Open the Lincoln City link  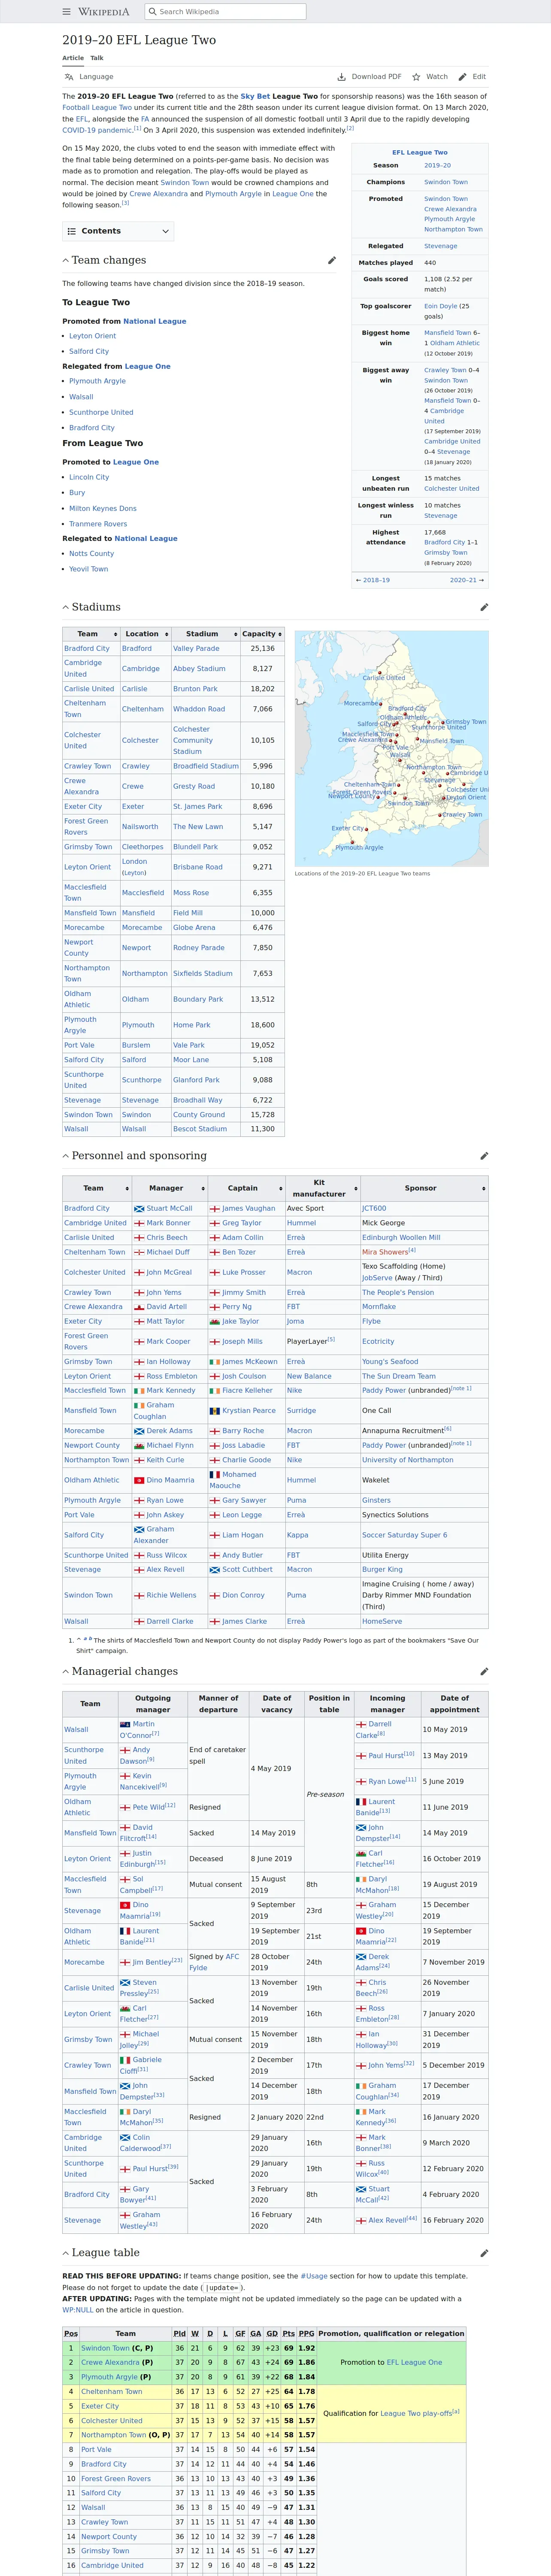(x=89, y=477)
